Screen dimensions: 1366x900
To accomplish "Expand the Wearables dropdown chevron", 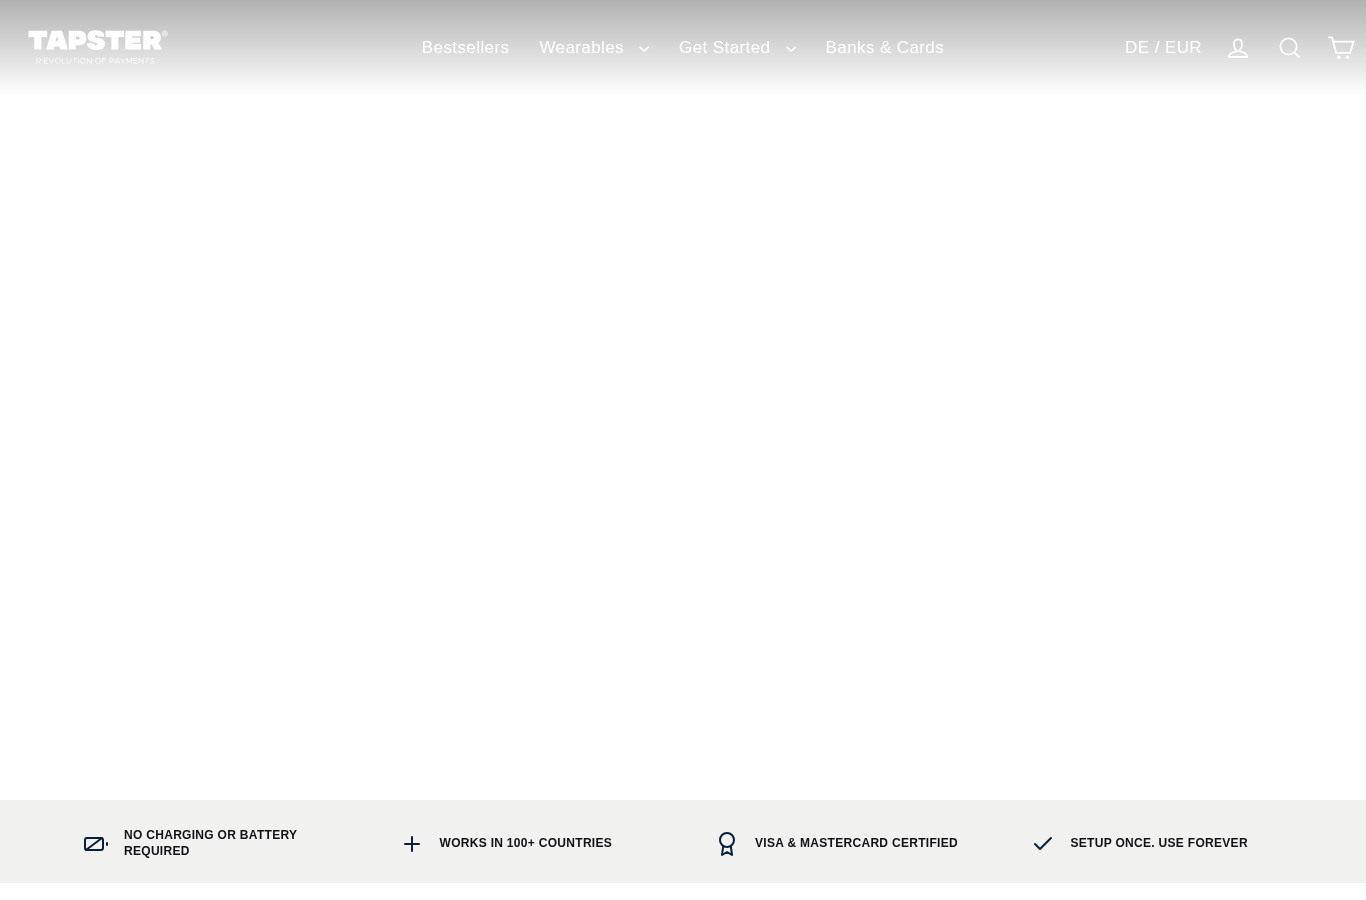I will pyautogui.click(x=643, y=48).
